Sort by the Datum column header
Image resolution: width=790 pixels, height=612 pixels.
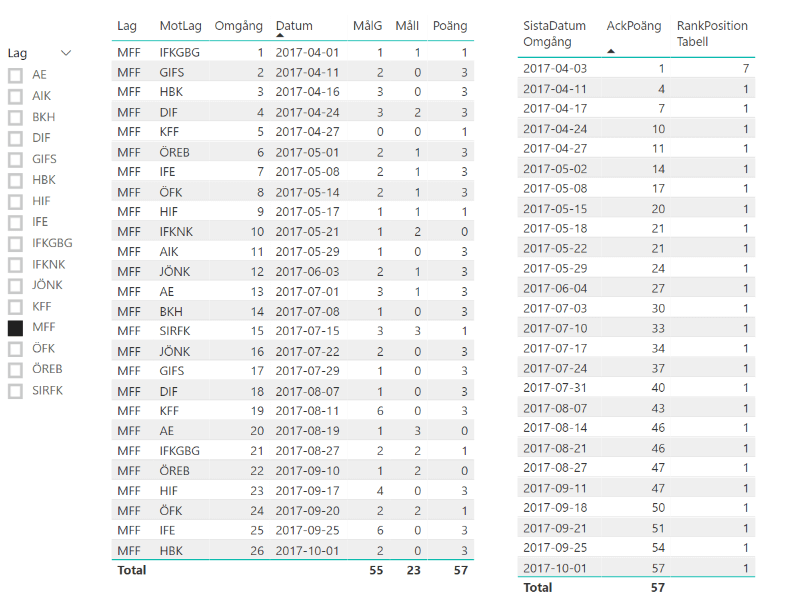coord(294,26)
